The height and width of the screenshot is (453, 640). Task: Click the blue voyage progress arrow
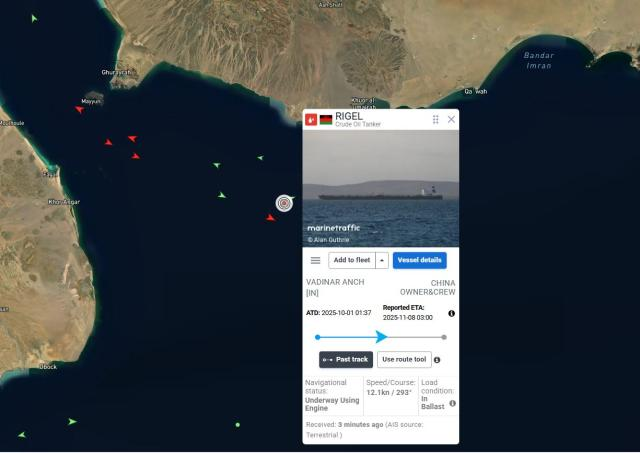click(x=381, y=337)
